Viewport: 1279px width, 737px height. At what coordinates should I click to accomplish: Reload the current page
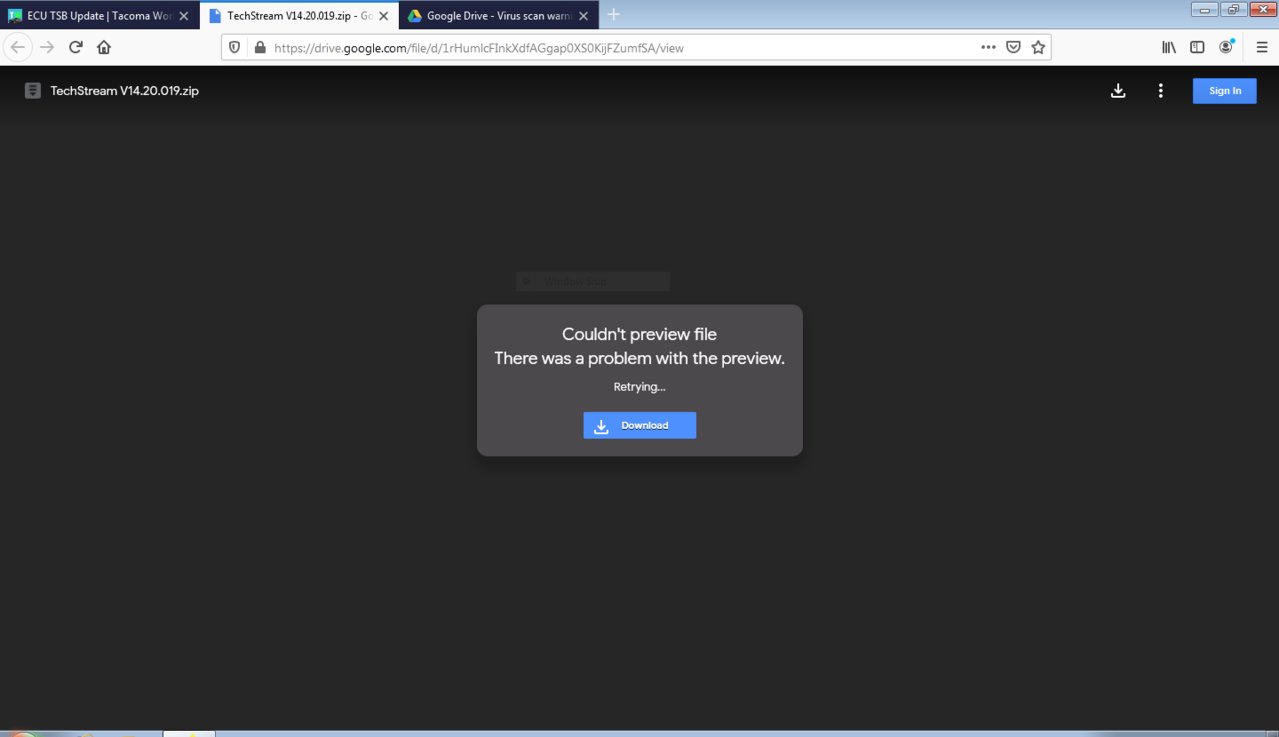(75, 47)
